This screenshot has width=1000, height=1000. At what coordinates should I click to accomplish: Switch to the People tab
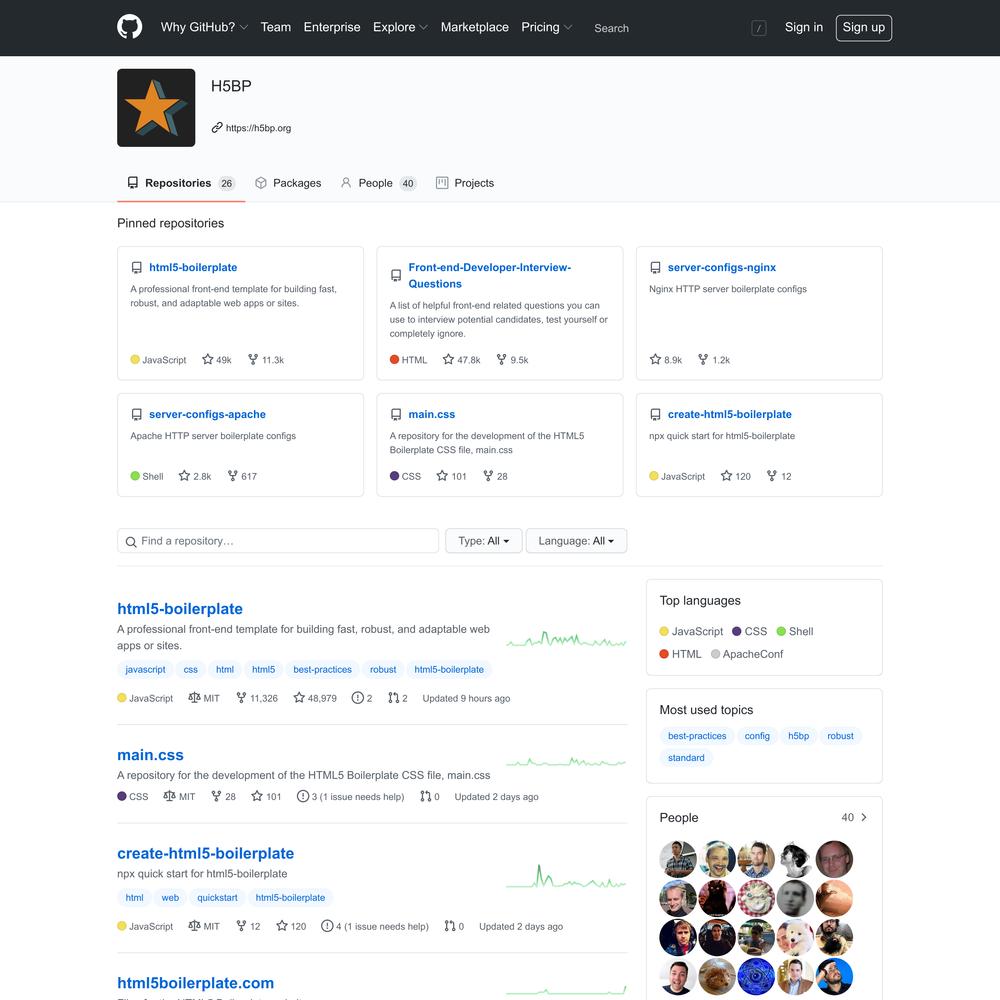[379, 183]
